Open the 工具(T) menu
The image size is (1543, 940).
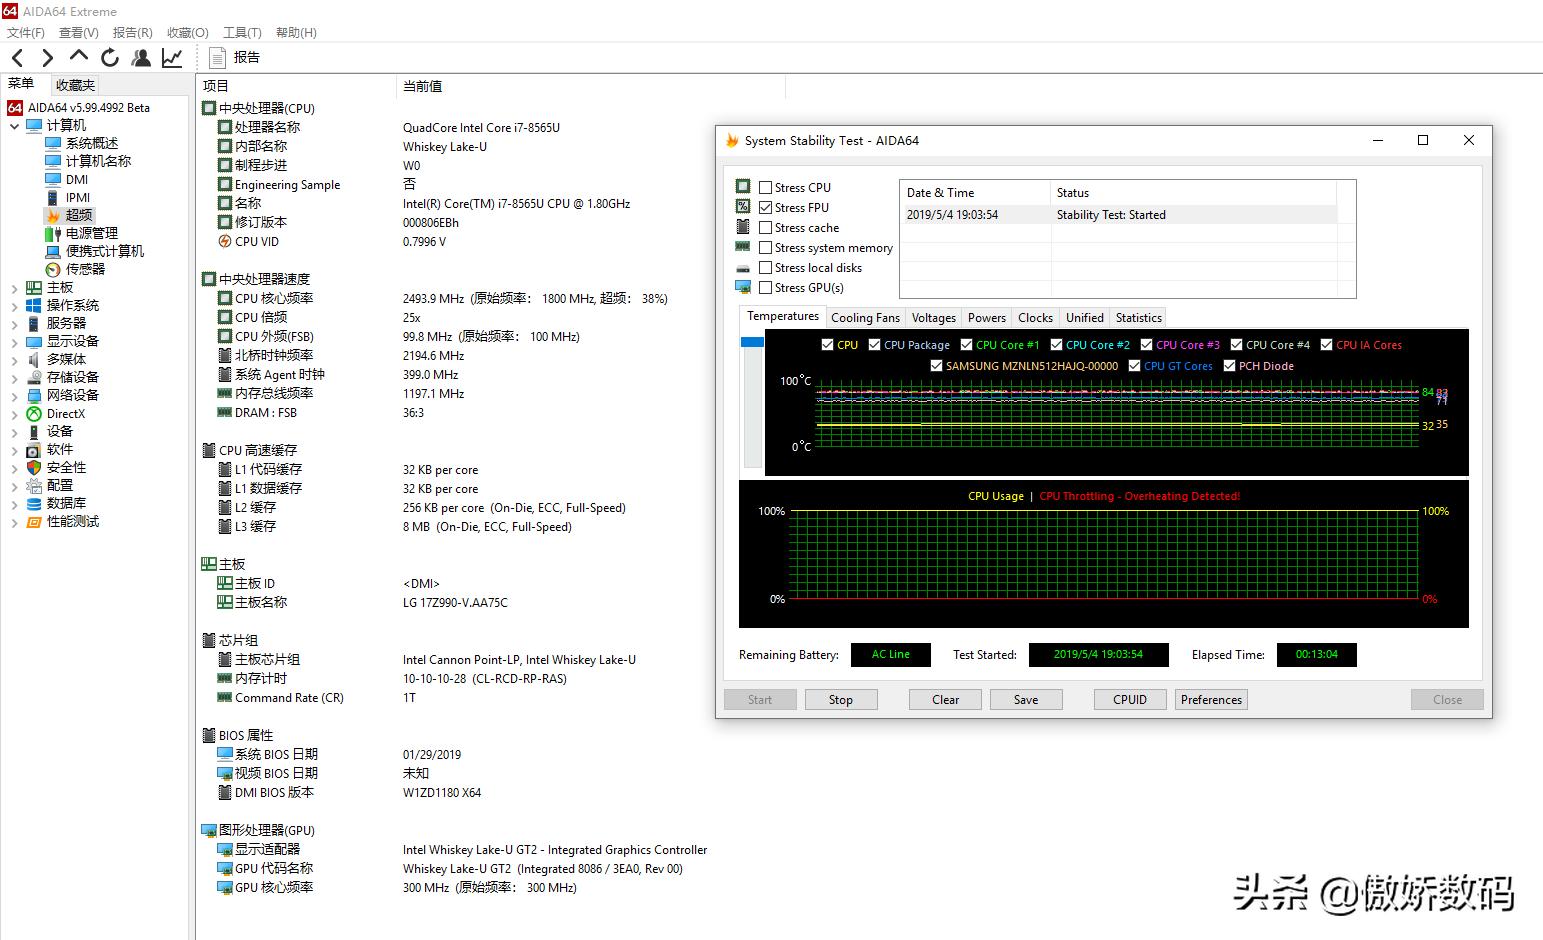242,33
